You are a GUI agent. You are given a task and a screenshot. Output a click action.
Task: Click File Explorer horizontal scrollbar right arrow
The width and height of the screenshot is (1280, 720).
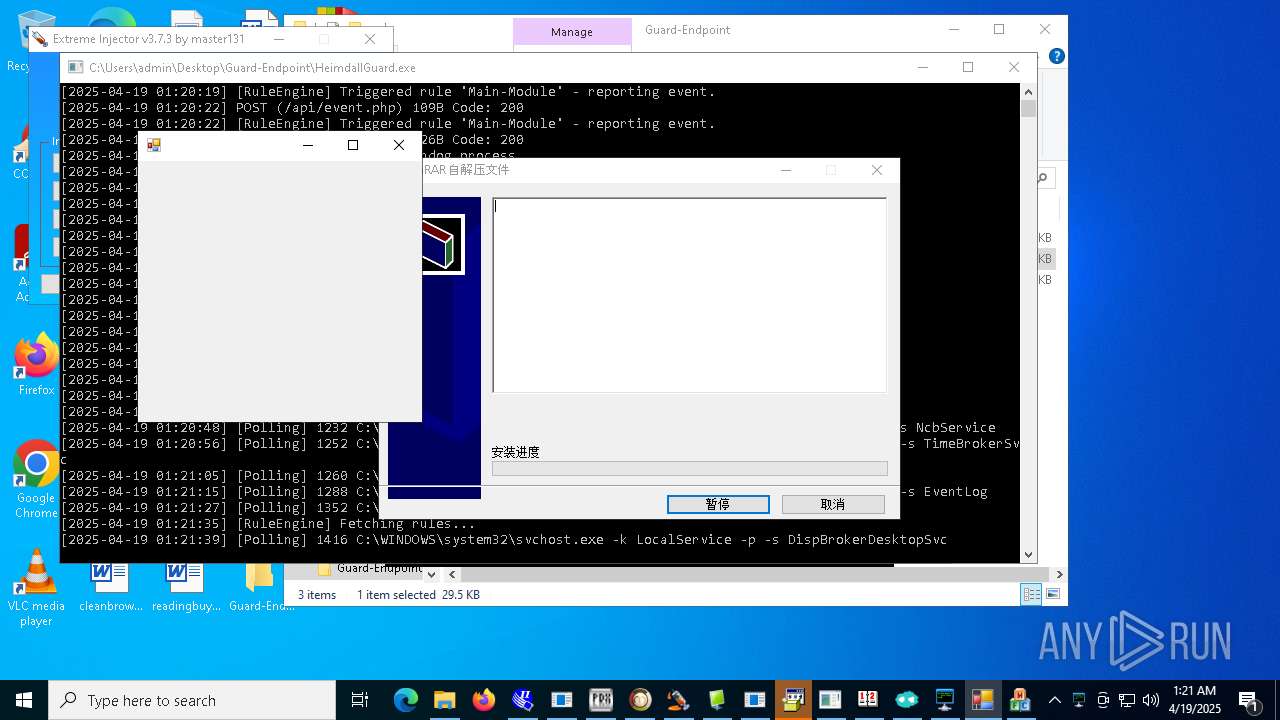tap(1059, 574)
